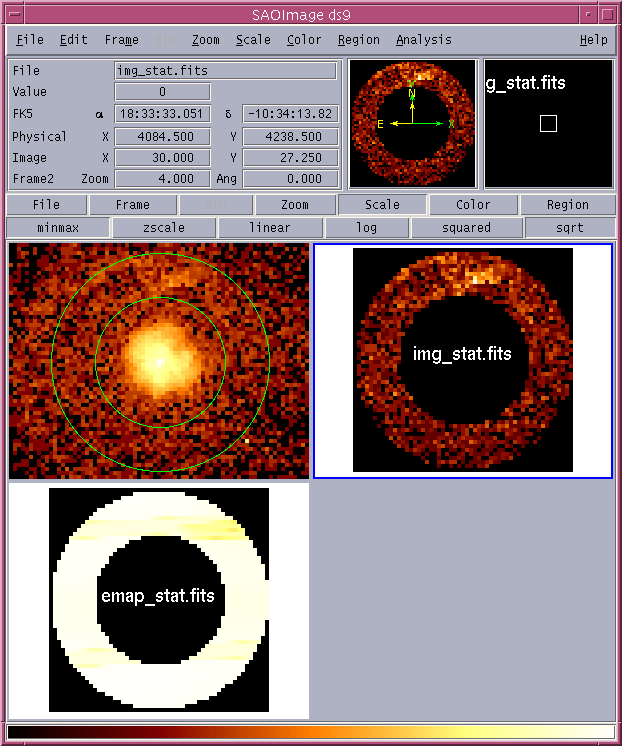Viewport: 622px width, 746px height.
Task: Open the Help menu
Action: [593, 40]
